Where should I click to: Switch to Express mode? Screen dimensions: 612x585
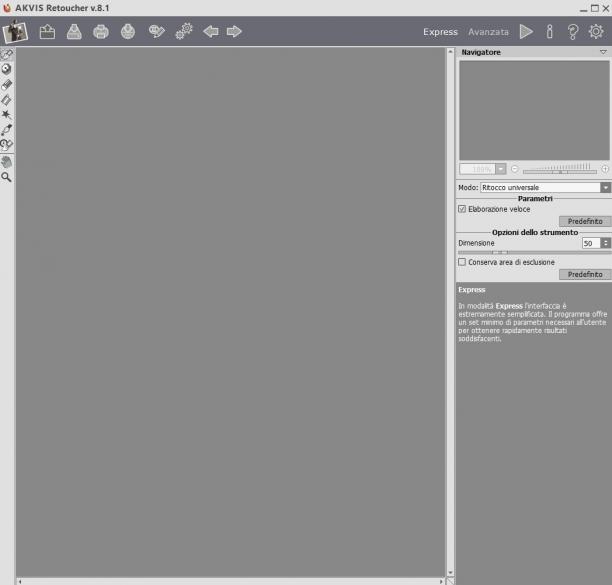point(440,32)
